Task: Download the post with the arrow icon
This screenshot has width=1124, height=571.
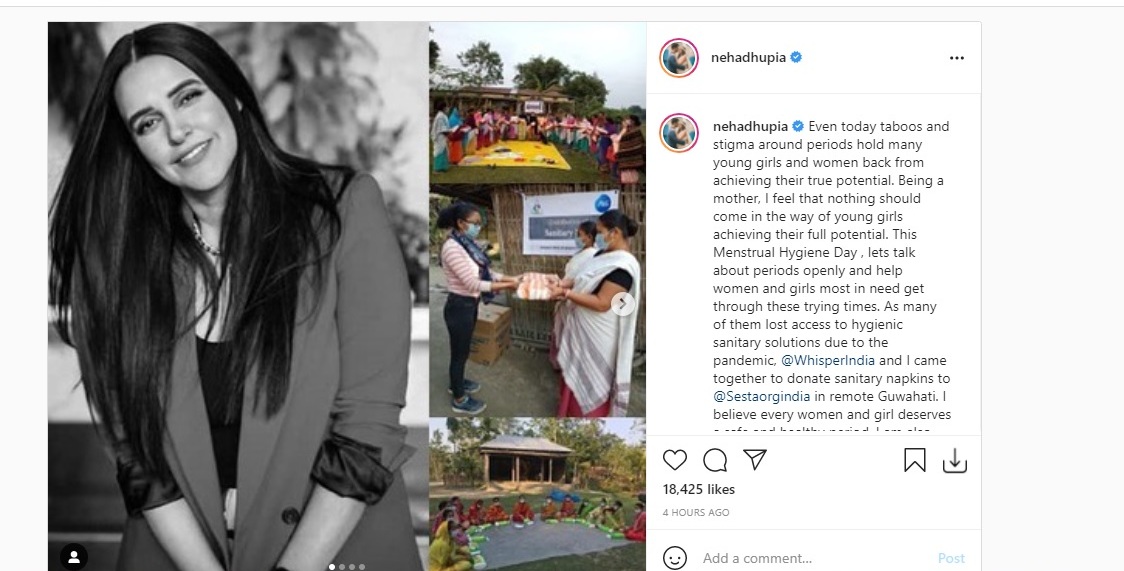Action: click(955, 461)
